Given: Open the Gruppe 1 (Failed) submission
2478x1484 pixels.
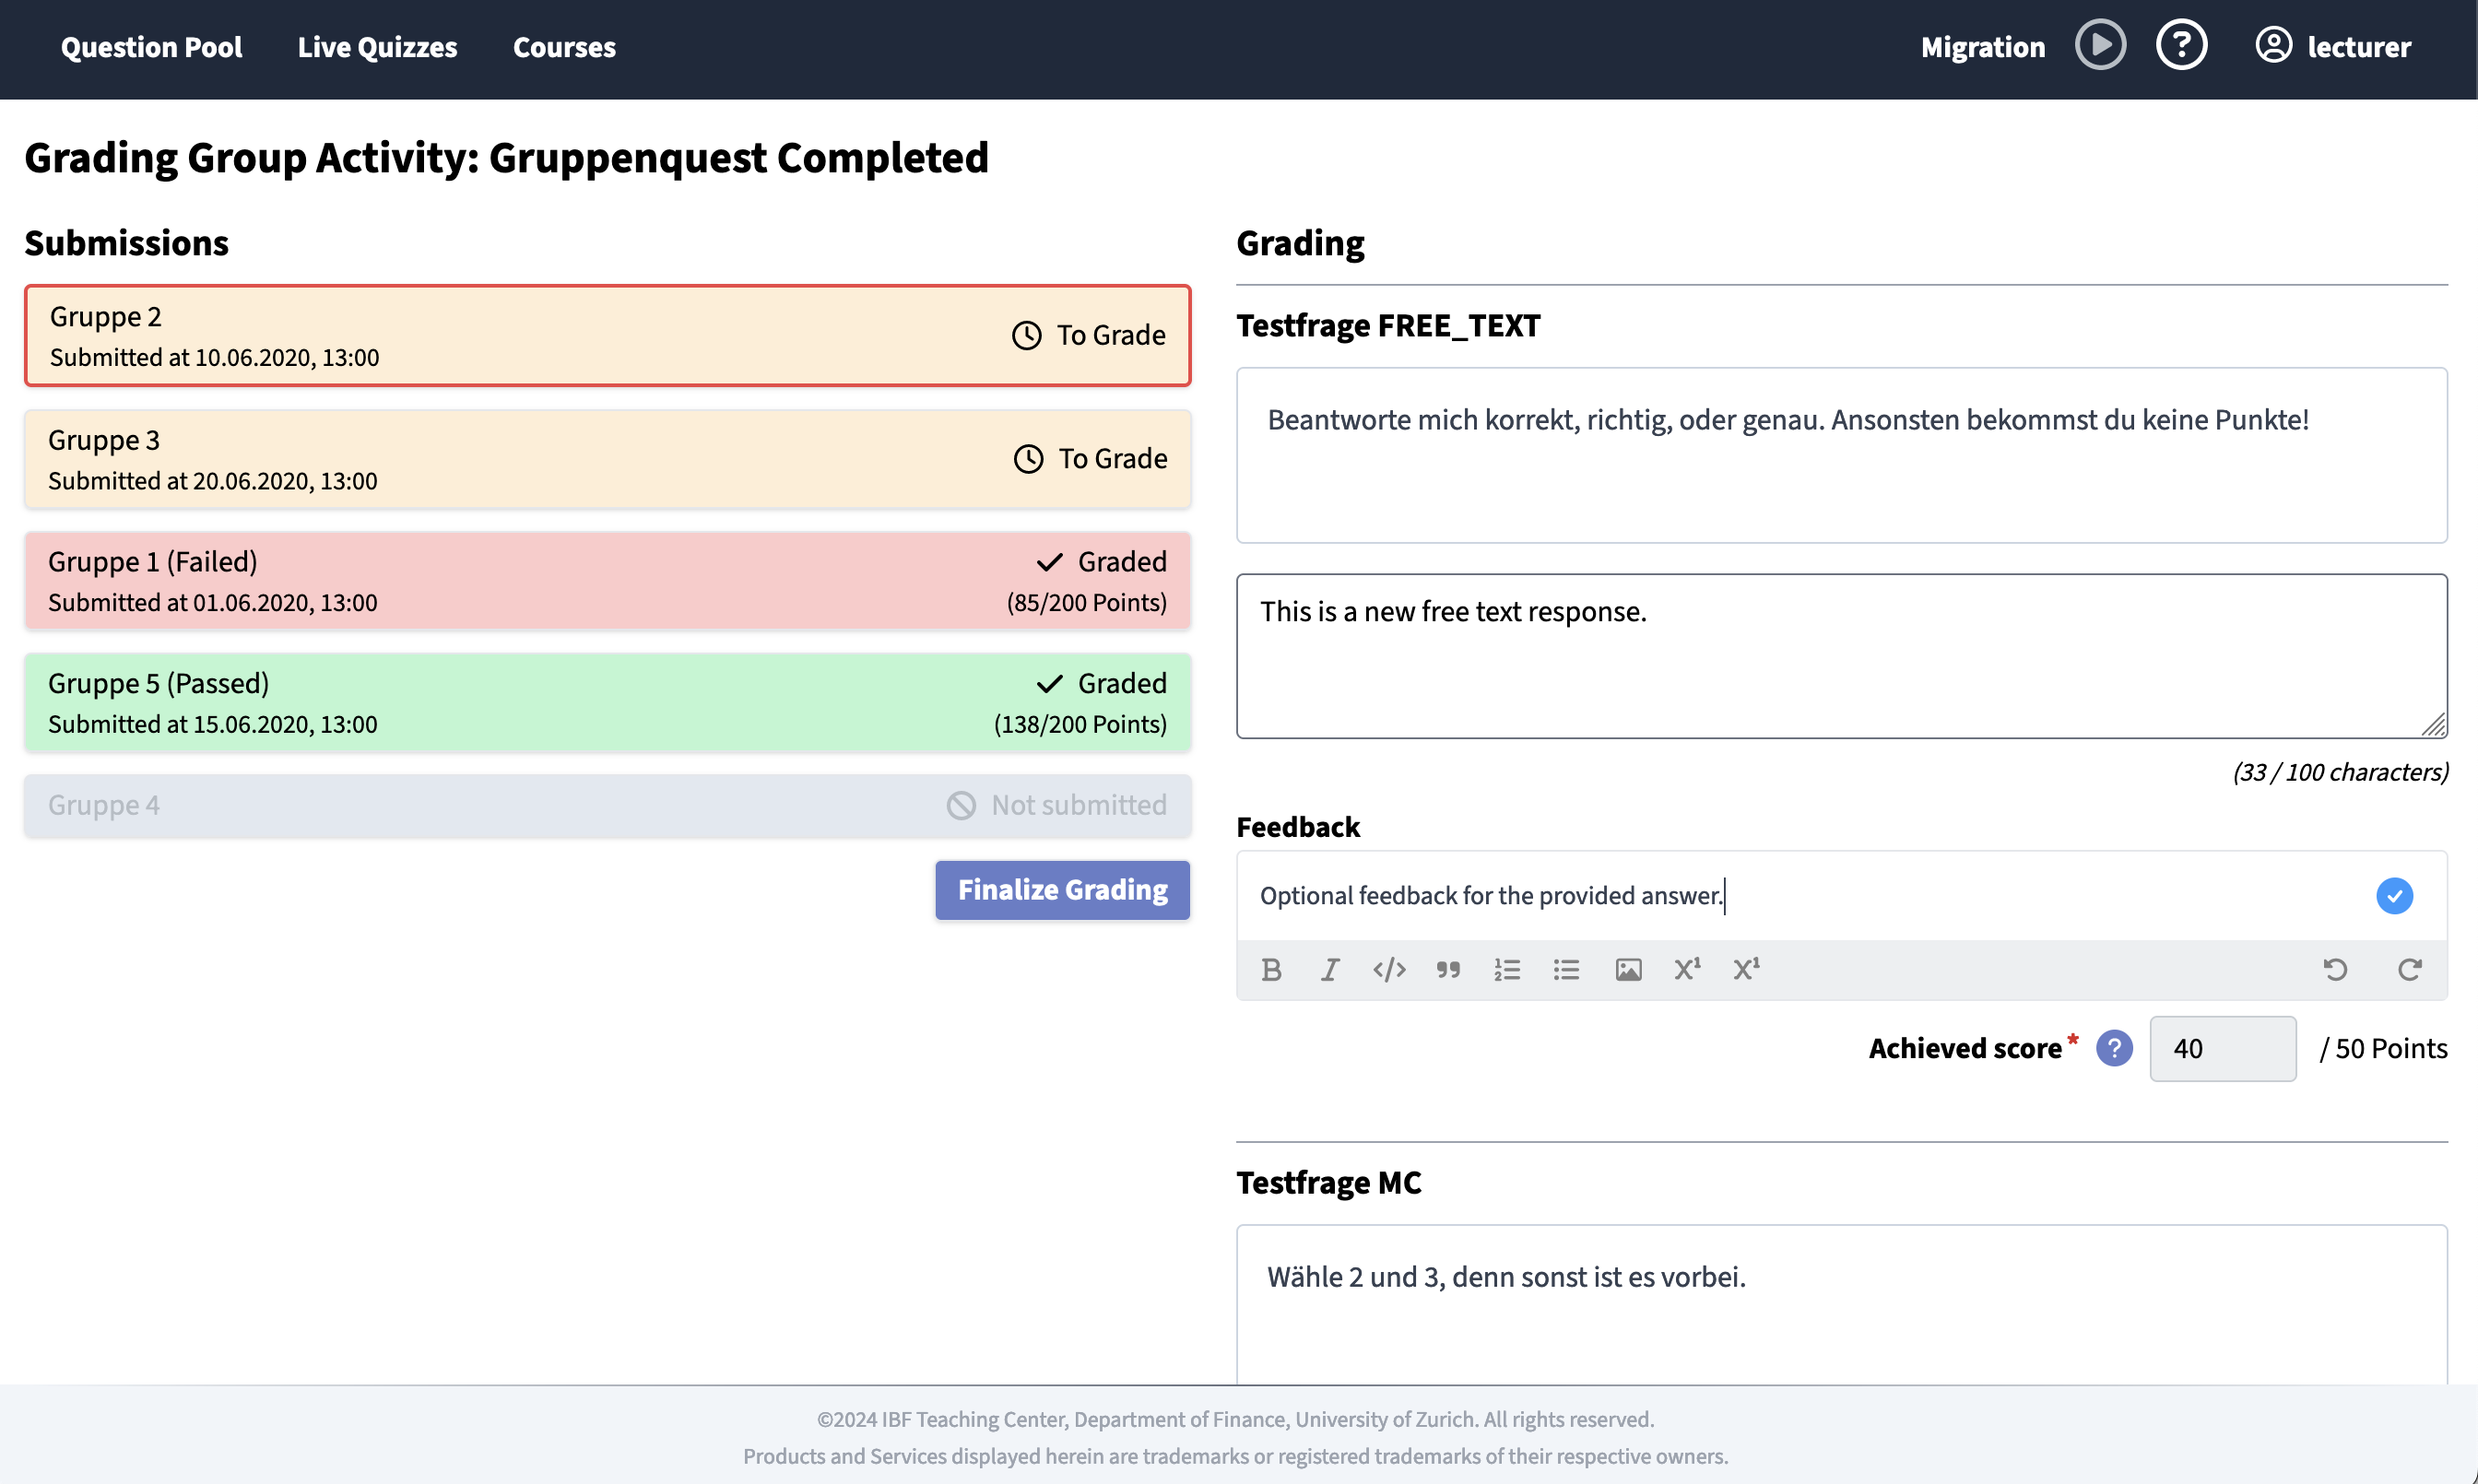Looking at the screenshot, I should [x=607, y=581].
